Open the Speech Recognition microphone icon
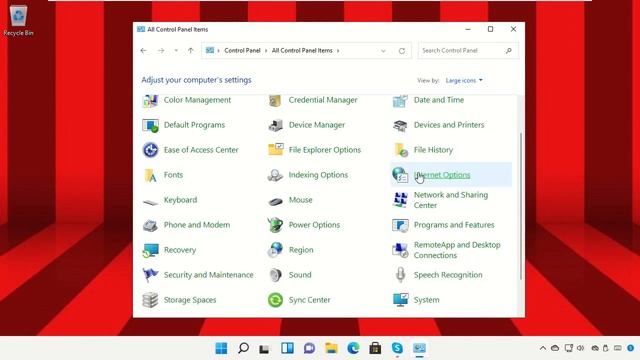Viewport: 640px width, 360px height. (400, 275)
